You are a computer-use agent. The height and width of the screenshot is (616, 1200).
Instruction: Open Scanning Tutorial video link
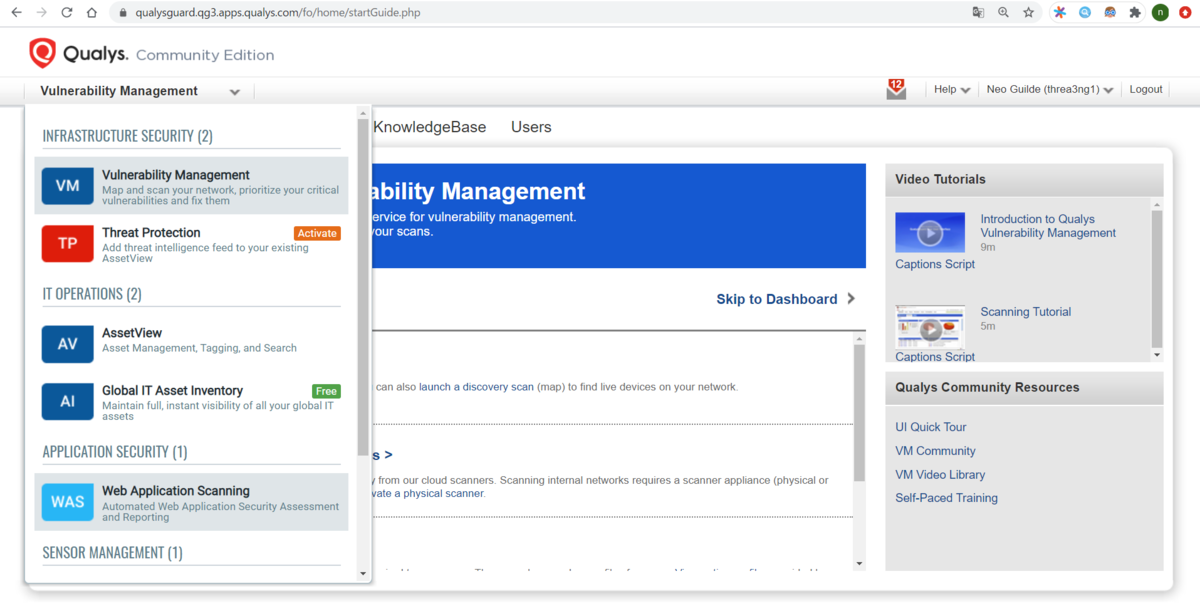pyautogui.click(x=1025, y=312)
